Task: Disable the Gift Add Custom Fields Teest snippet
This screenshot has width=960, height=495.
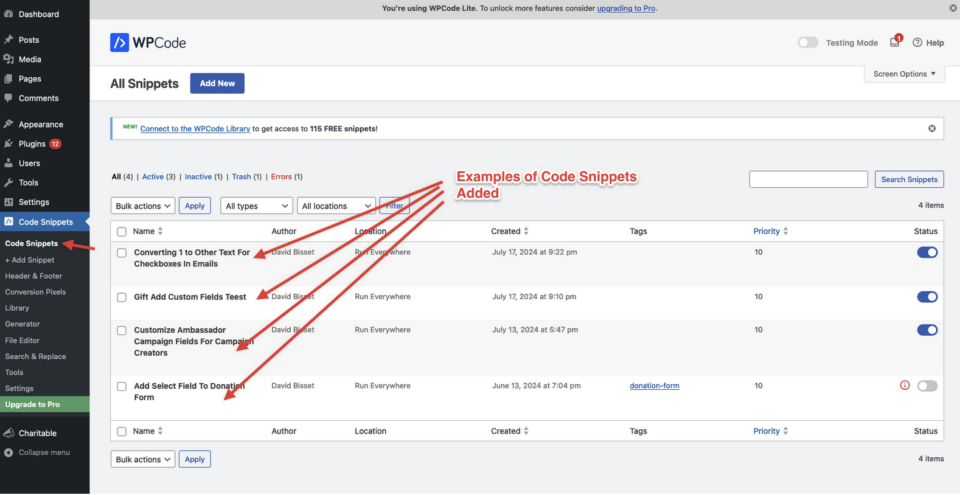Action: click(x=927, y=297)
